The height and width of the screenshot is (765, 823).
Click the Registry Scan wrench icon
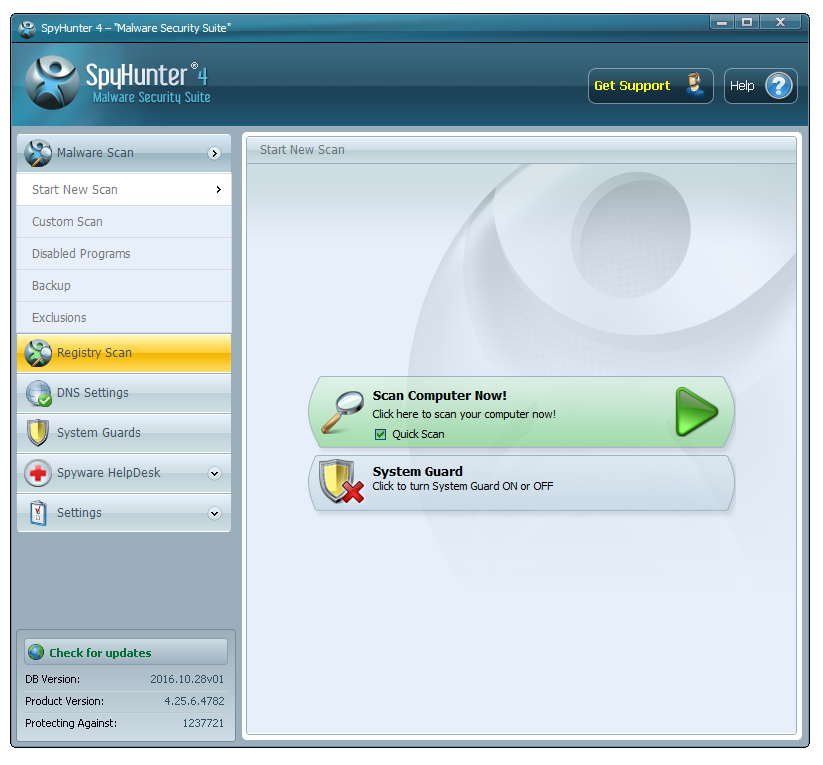click(38, 353)
